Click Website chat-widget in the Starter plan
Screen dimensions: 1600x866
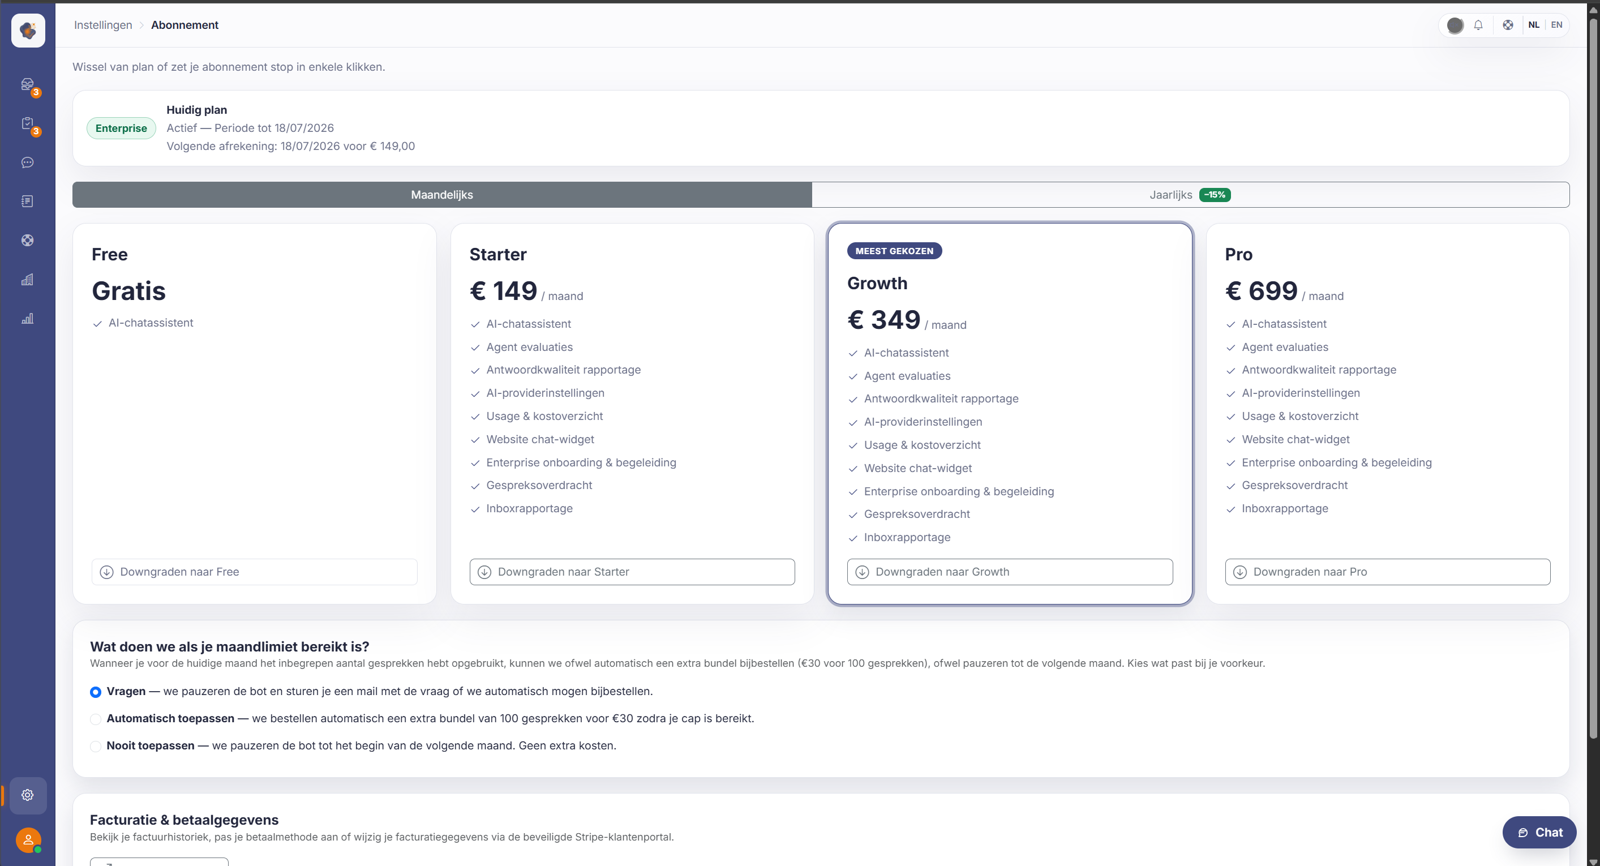[x=540, y=439]
